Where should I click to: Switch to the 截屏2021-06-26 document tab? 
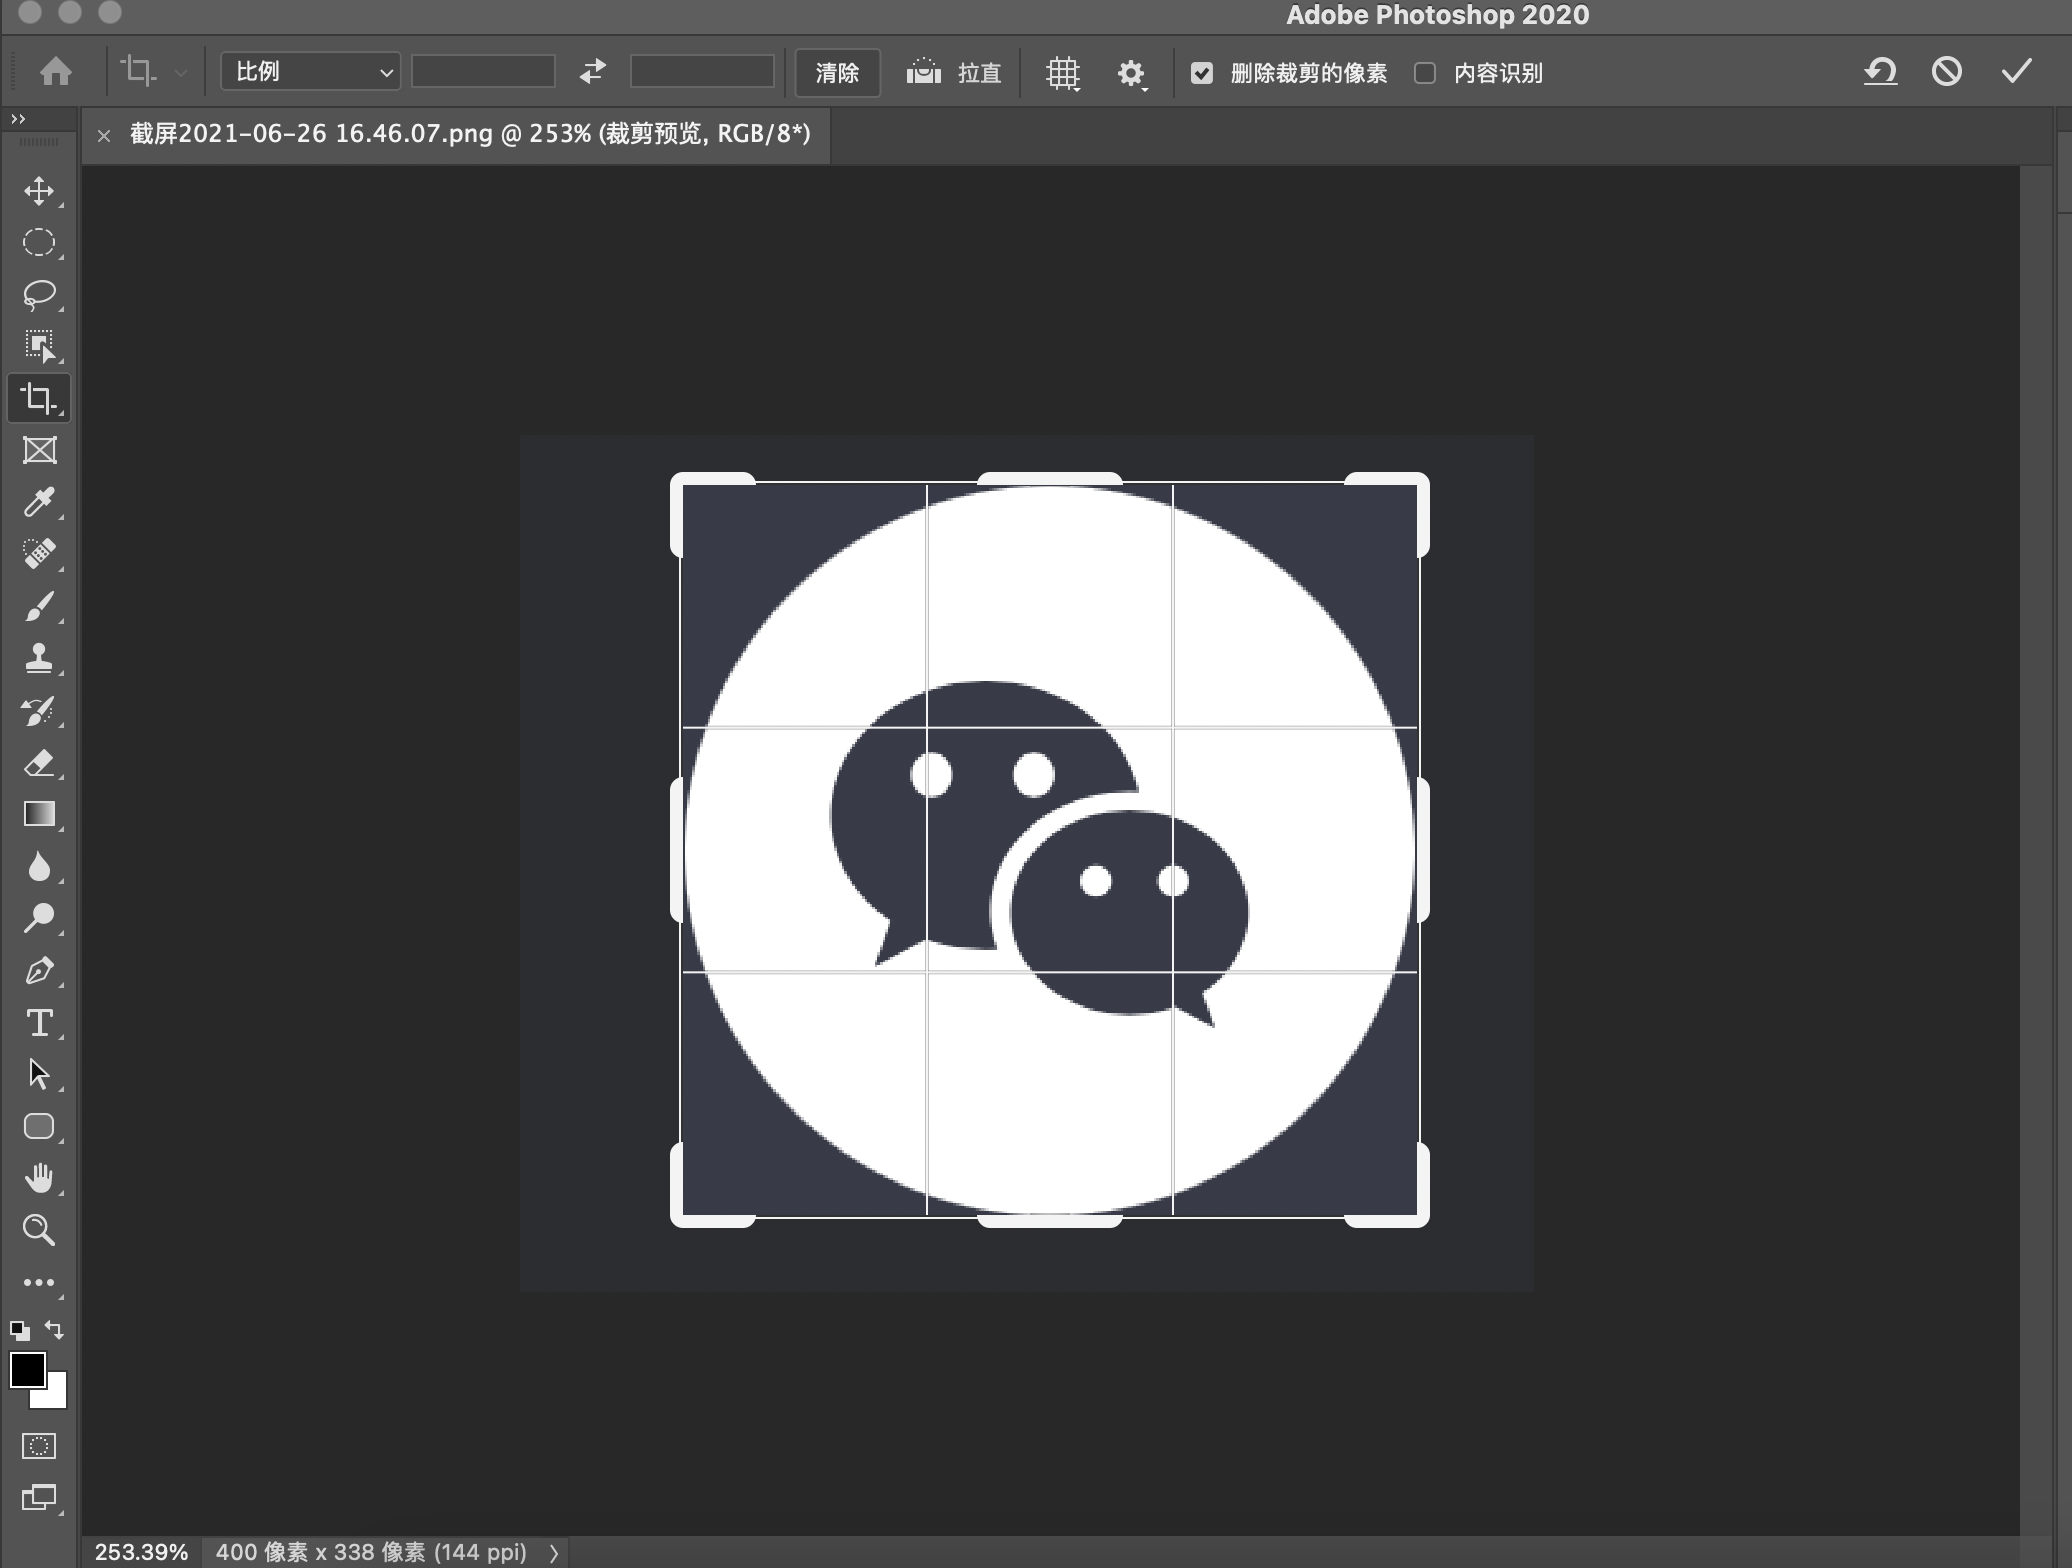(x=470, y=134)
